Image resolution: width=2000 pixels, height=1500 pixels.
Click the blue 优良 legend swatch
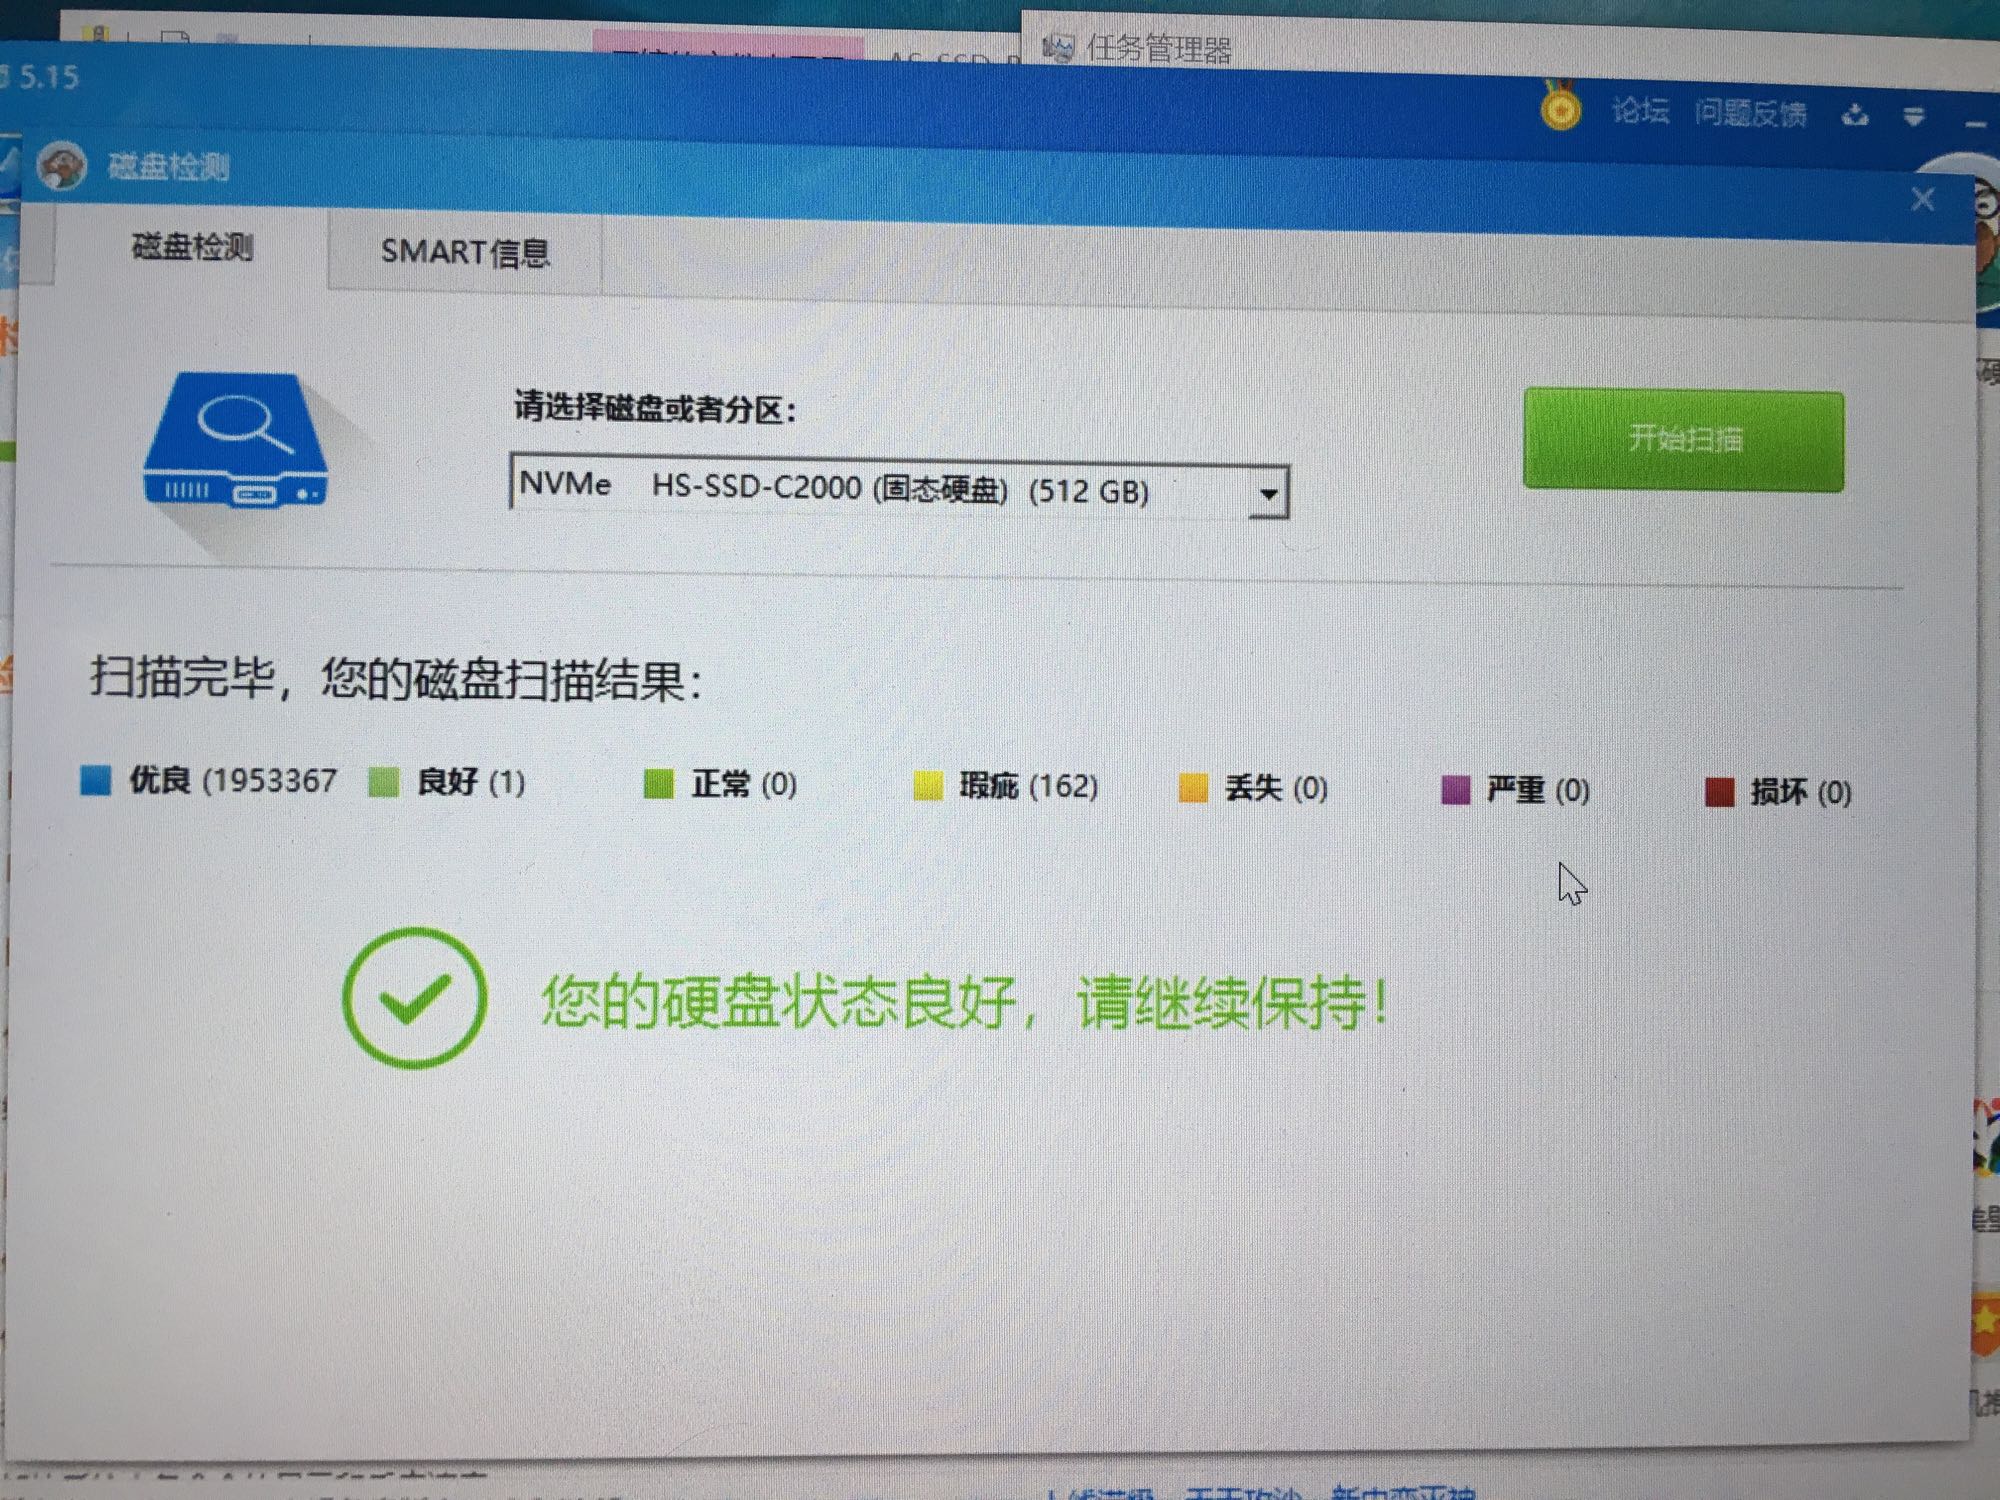point(96,780)
